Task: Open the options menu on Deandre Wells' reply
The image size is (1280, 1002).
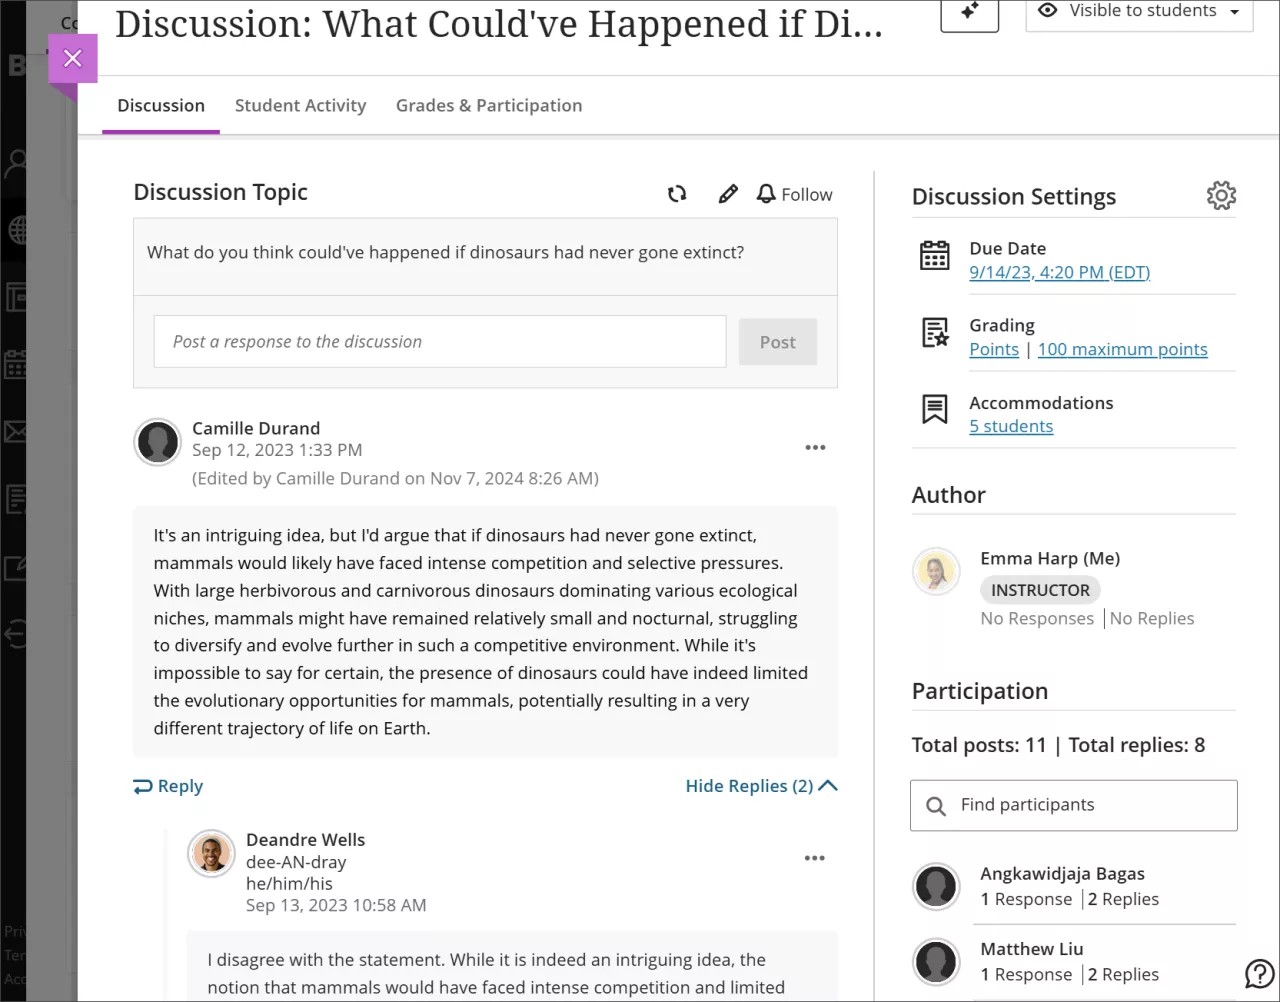Action: [814, 857]
